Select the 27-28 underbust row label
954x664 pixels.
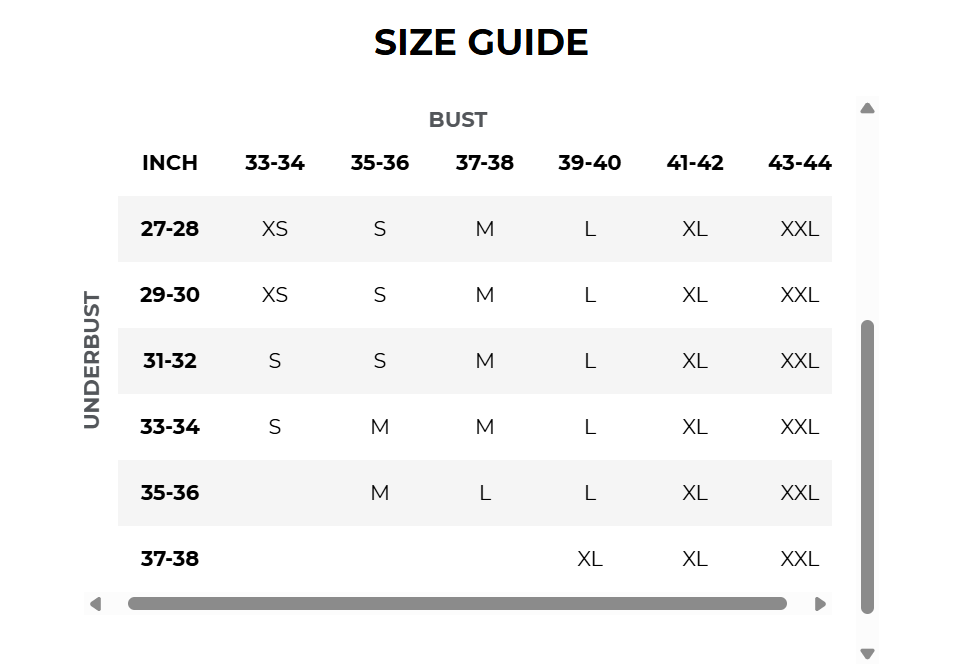[170, 229]
